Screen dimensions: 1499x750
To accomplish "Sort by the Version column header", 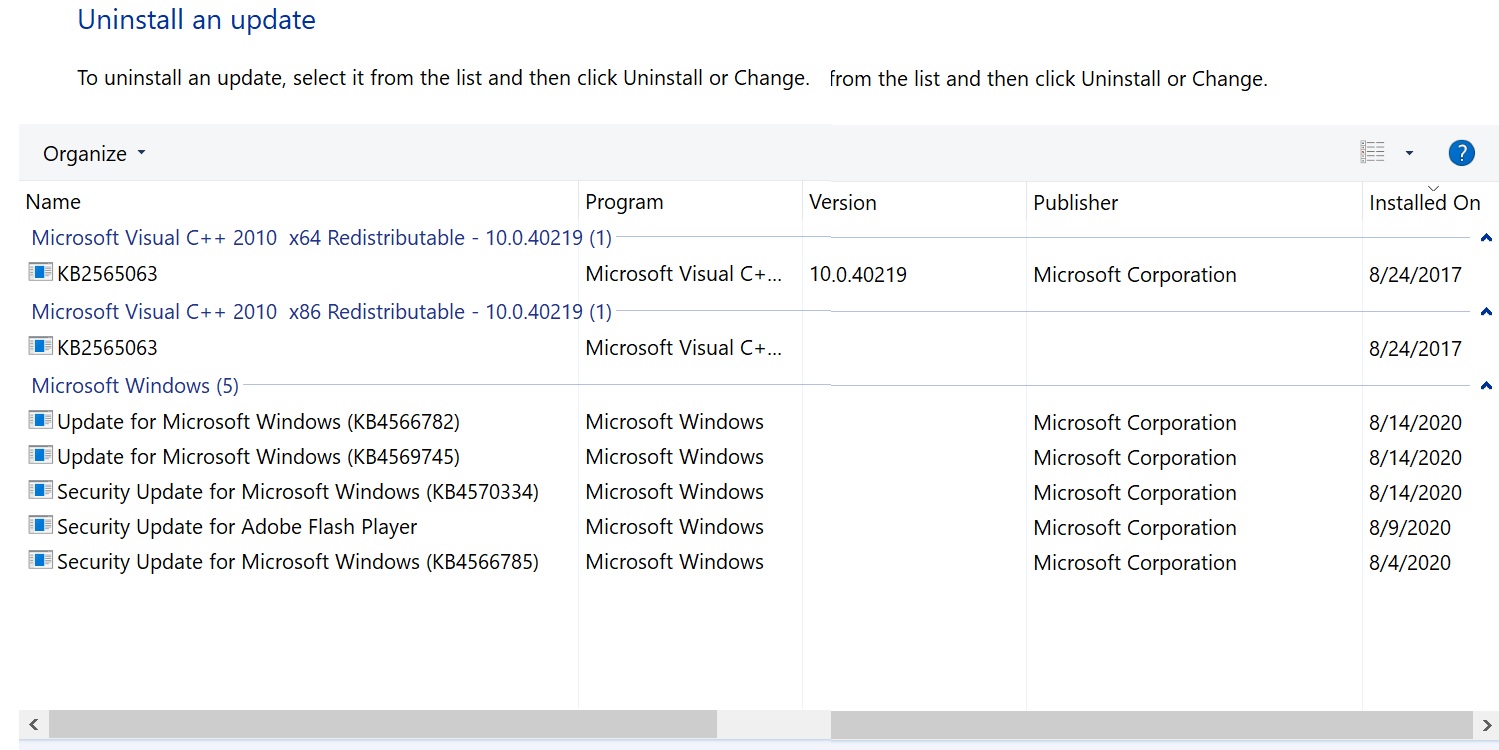I will pyautogui.click(x=842, y=202).
